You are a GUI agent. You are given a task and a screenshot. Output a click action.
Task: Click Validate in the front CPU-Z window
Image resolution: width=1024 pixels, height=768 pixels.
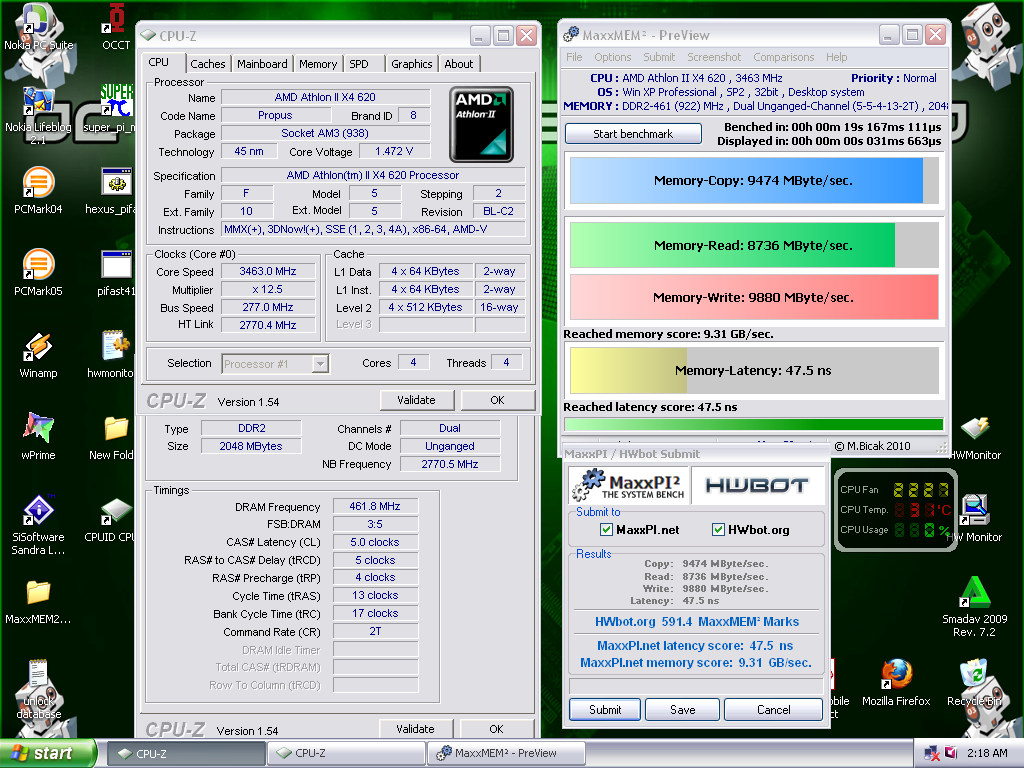pyautogui.click(x=416, y=400)
